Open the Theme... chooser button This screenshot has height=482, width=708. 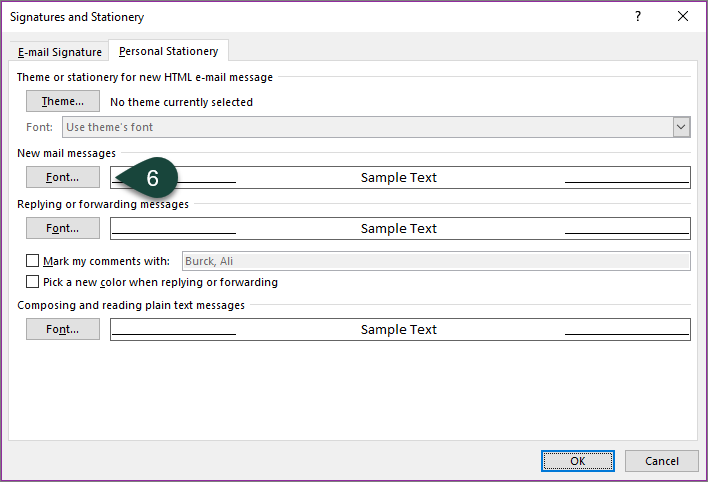coord(62,101)
